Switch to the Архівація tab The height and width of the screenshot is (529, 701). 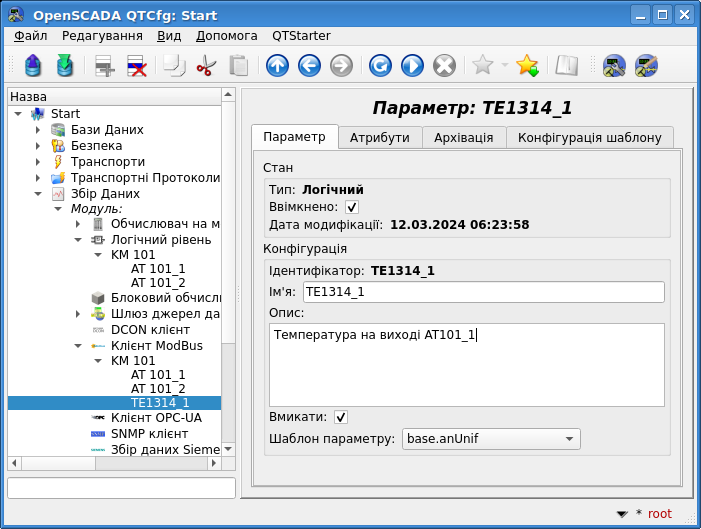point(463,137)
